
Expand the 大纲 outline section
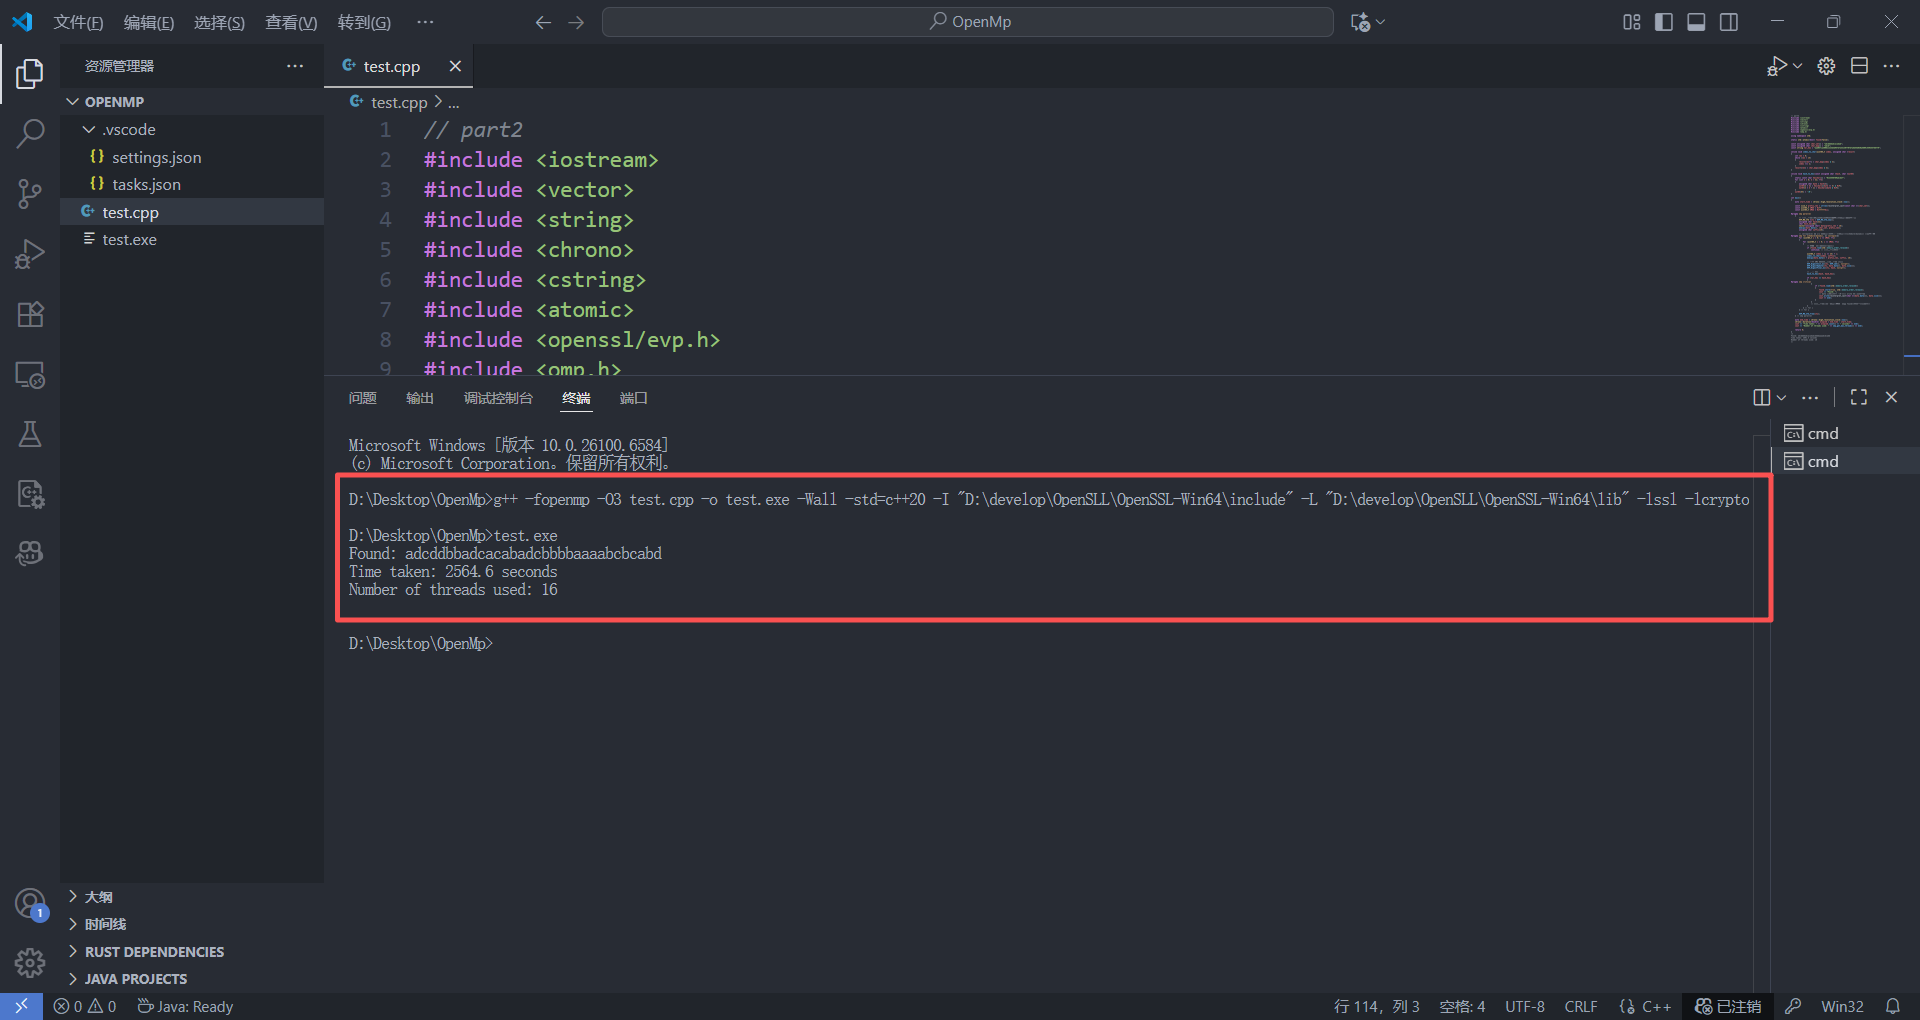click(x=192, y=897)
